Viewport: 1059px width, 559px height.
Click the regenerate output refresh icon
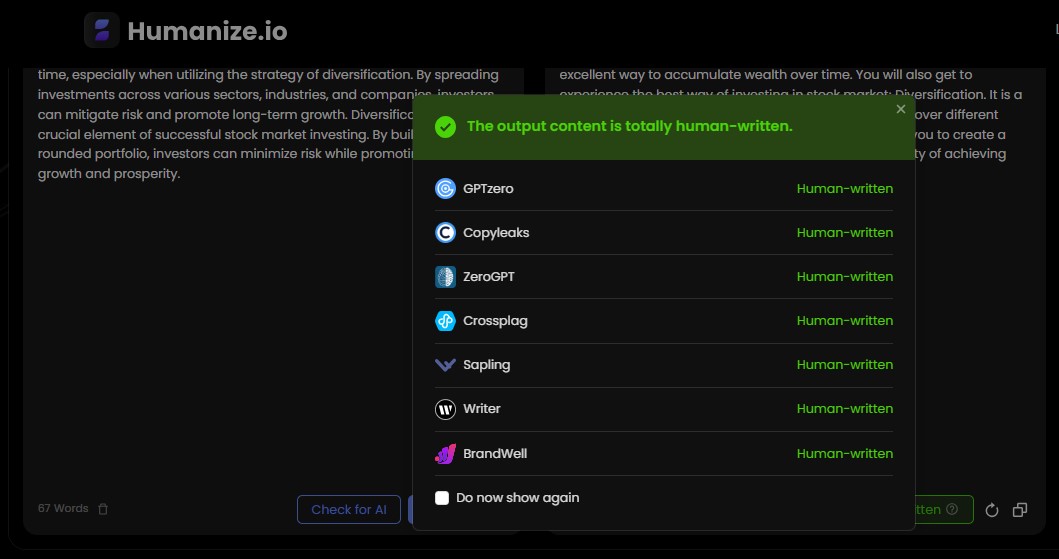992,510
